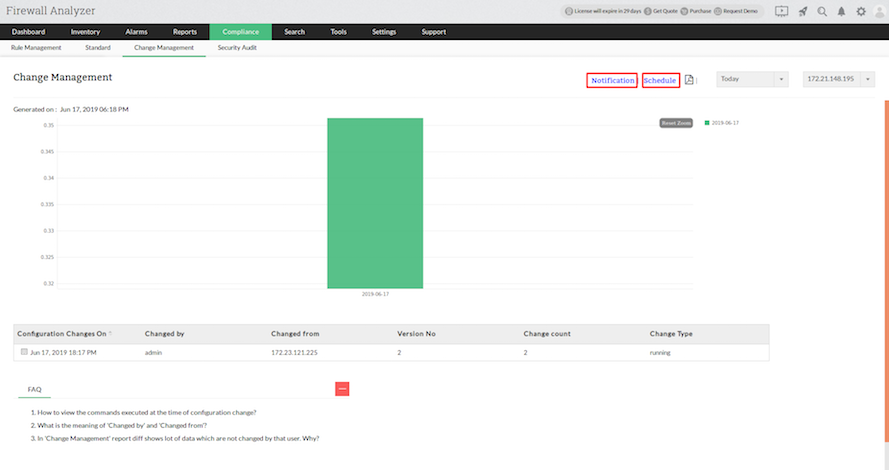Open the 172.21.148.195 device dropdown

[838, 79]
